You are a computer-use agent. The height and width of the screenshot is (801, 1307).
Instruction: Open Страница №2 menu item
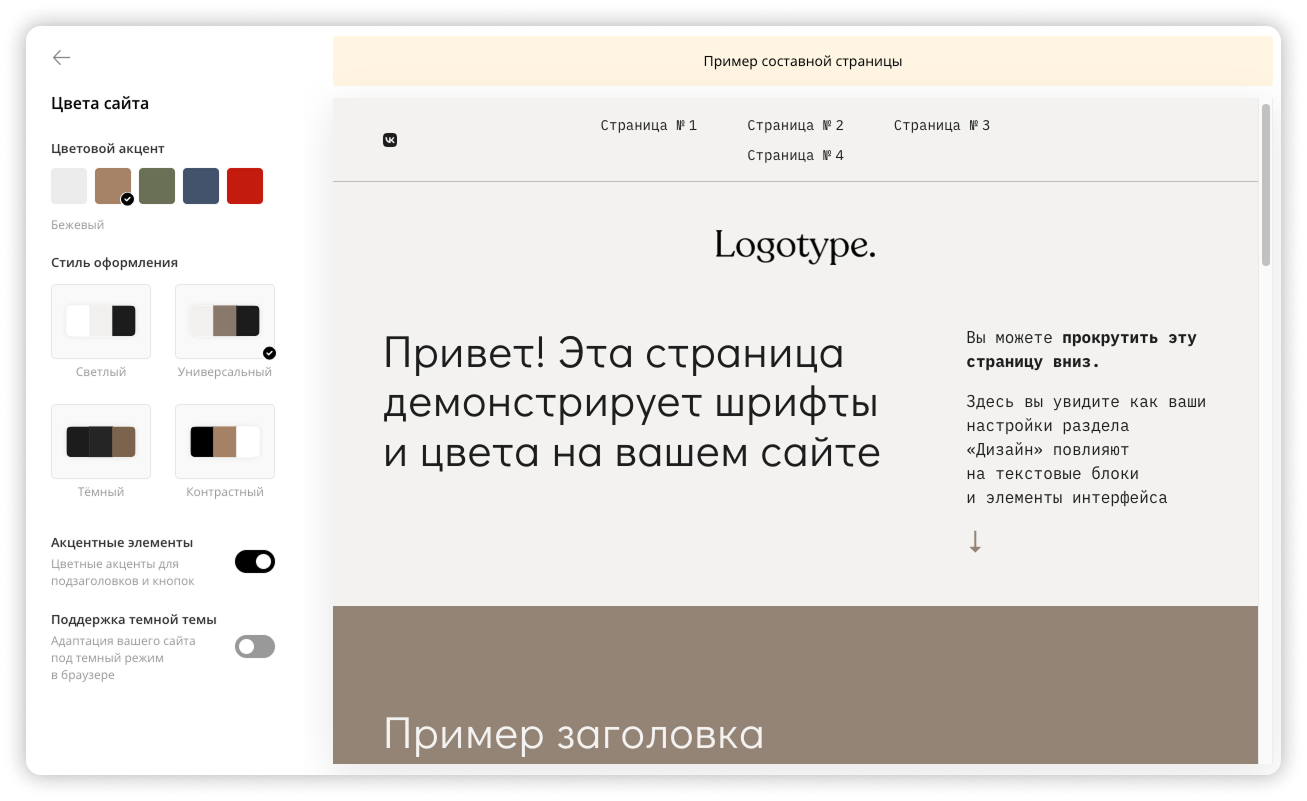click(796, 126)
